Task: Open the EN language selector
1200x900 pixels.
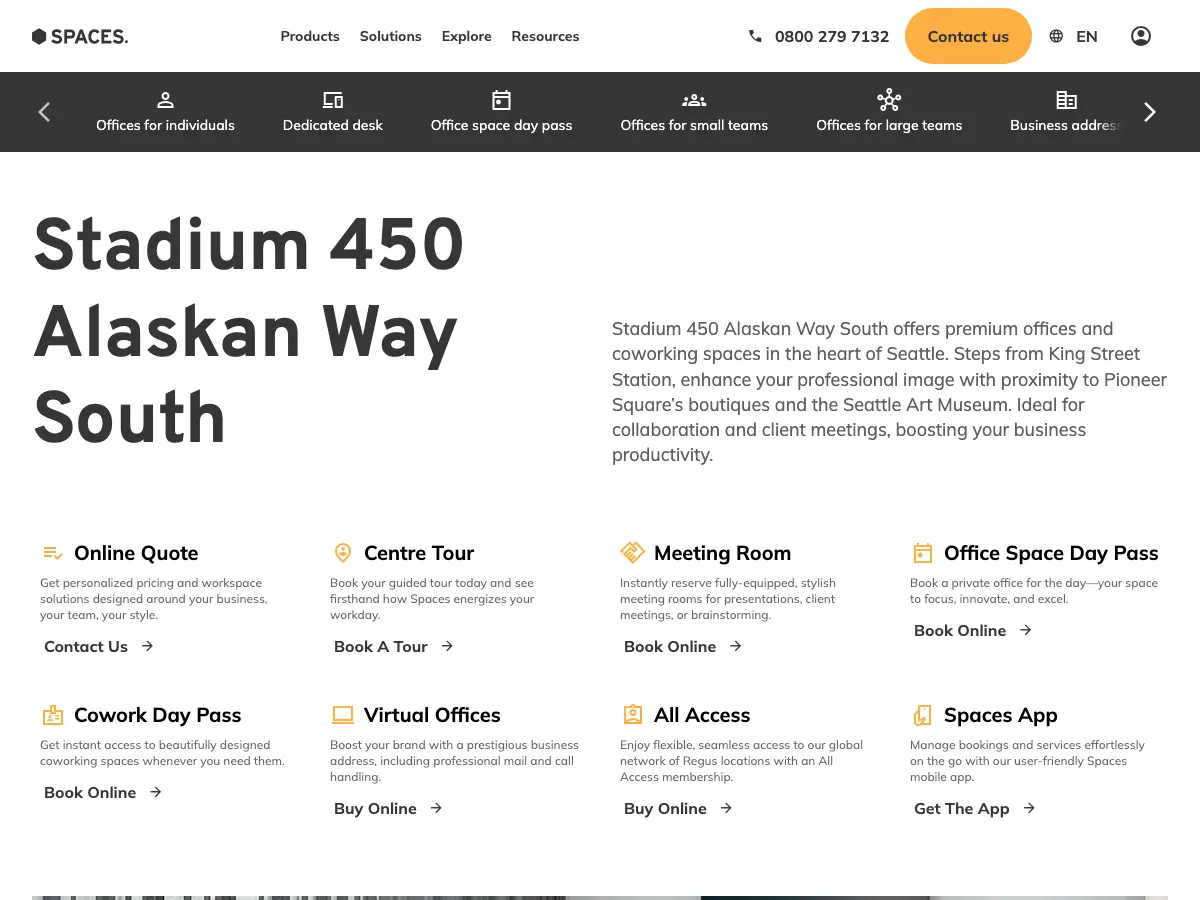Action: [x=1087, y=37]
